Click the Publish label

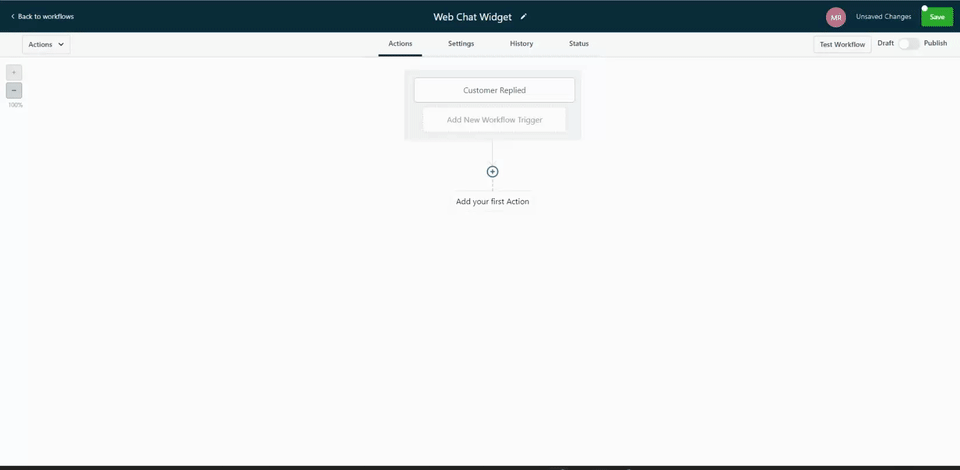coord(935,44)
